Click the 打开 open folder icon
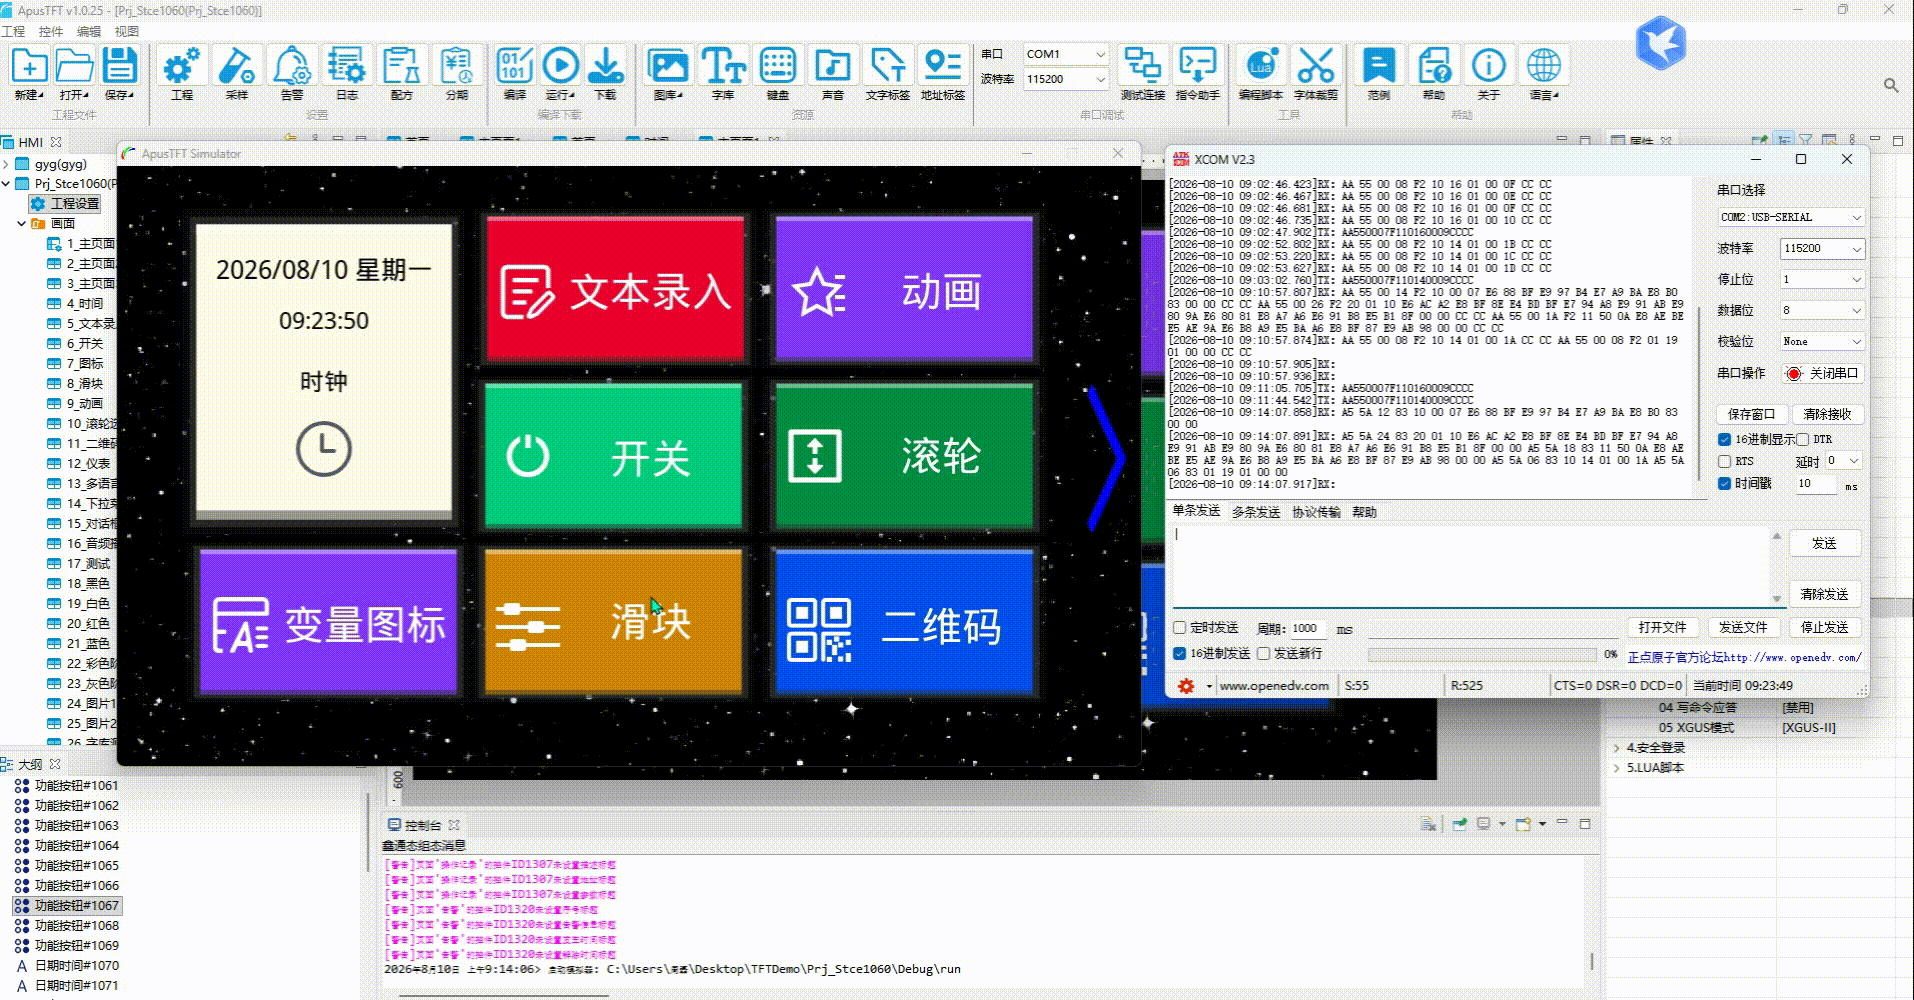The image size is (1914, 1000). point(74,66)
